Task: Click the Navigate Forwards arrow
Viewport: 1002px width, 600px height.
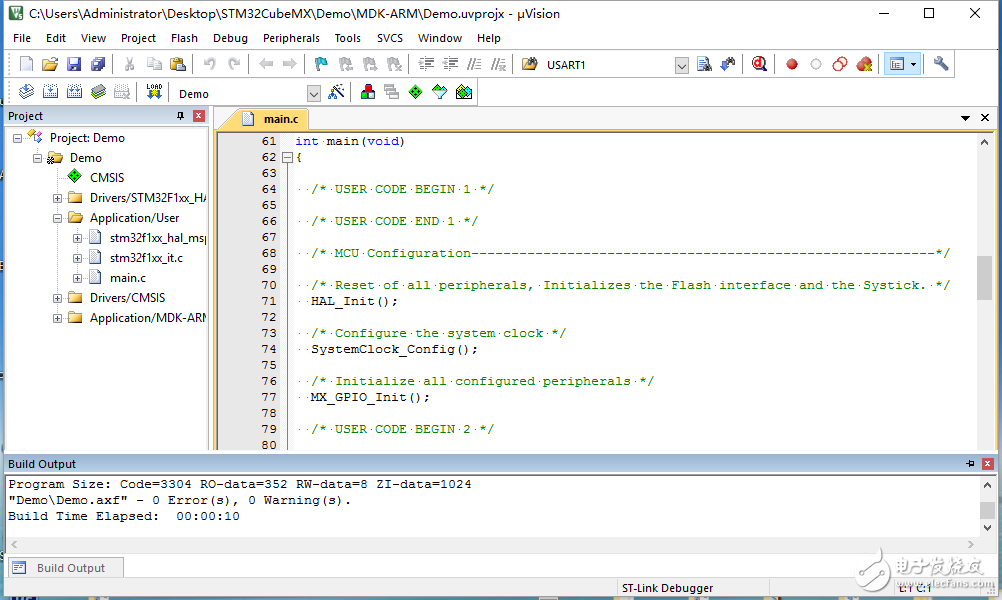Action: (289, 64)
